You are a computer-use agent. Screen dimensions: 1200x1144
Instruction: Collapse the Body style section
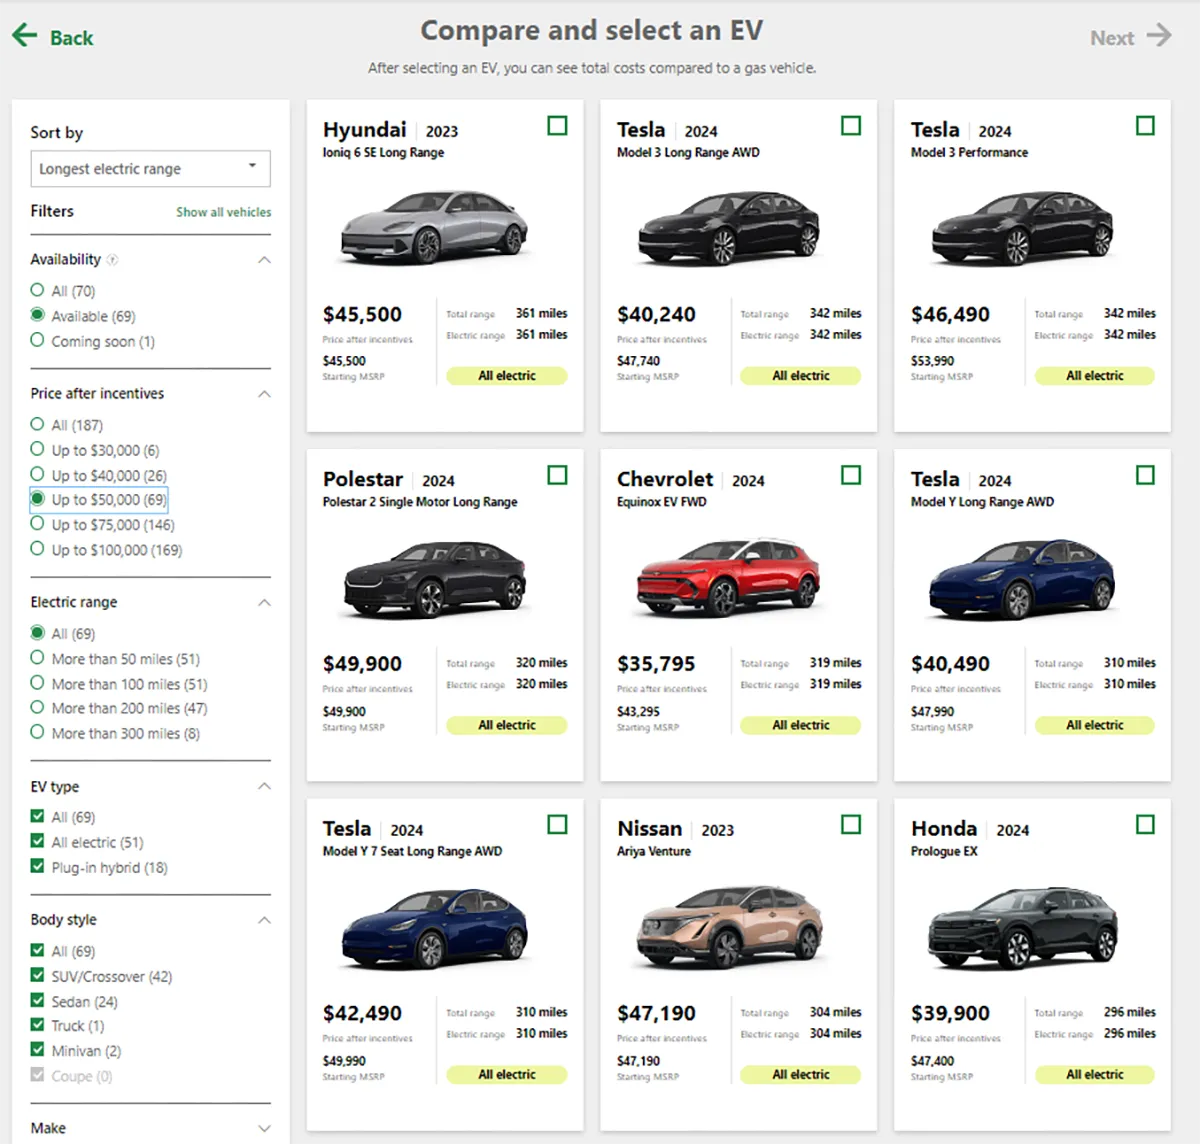[x=264, y=920]
